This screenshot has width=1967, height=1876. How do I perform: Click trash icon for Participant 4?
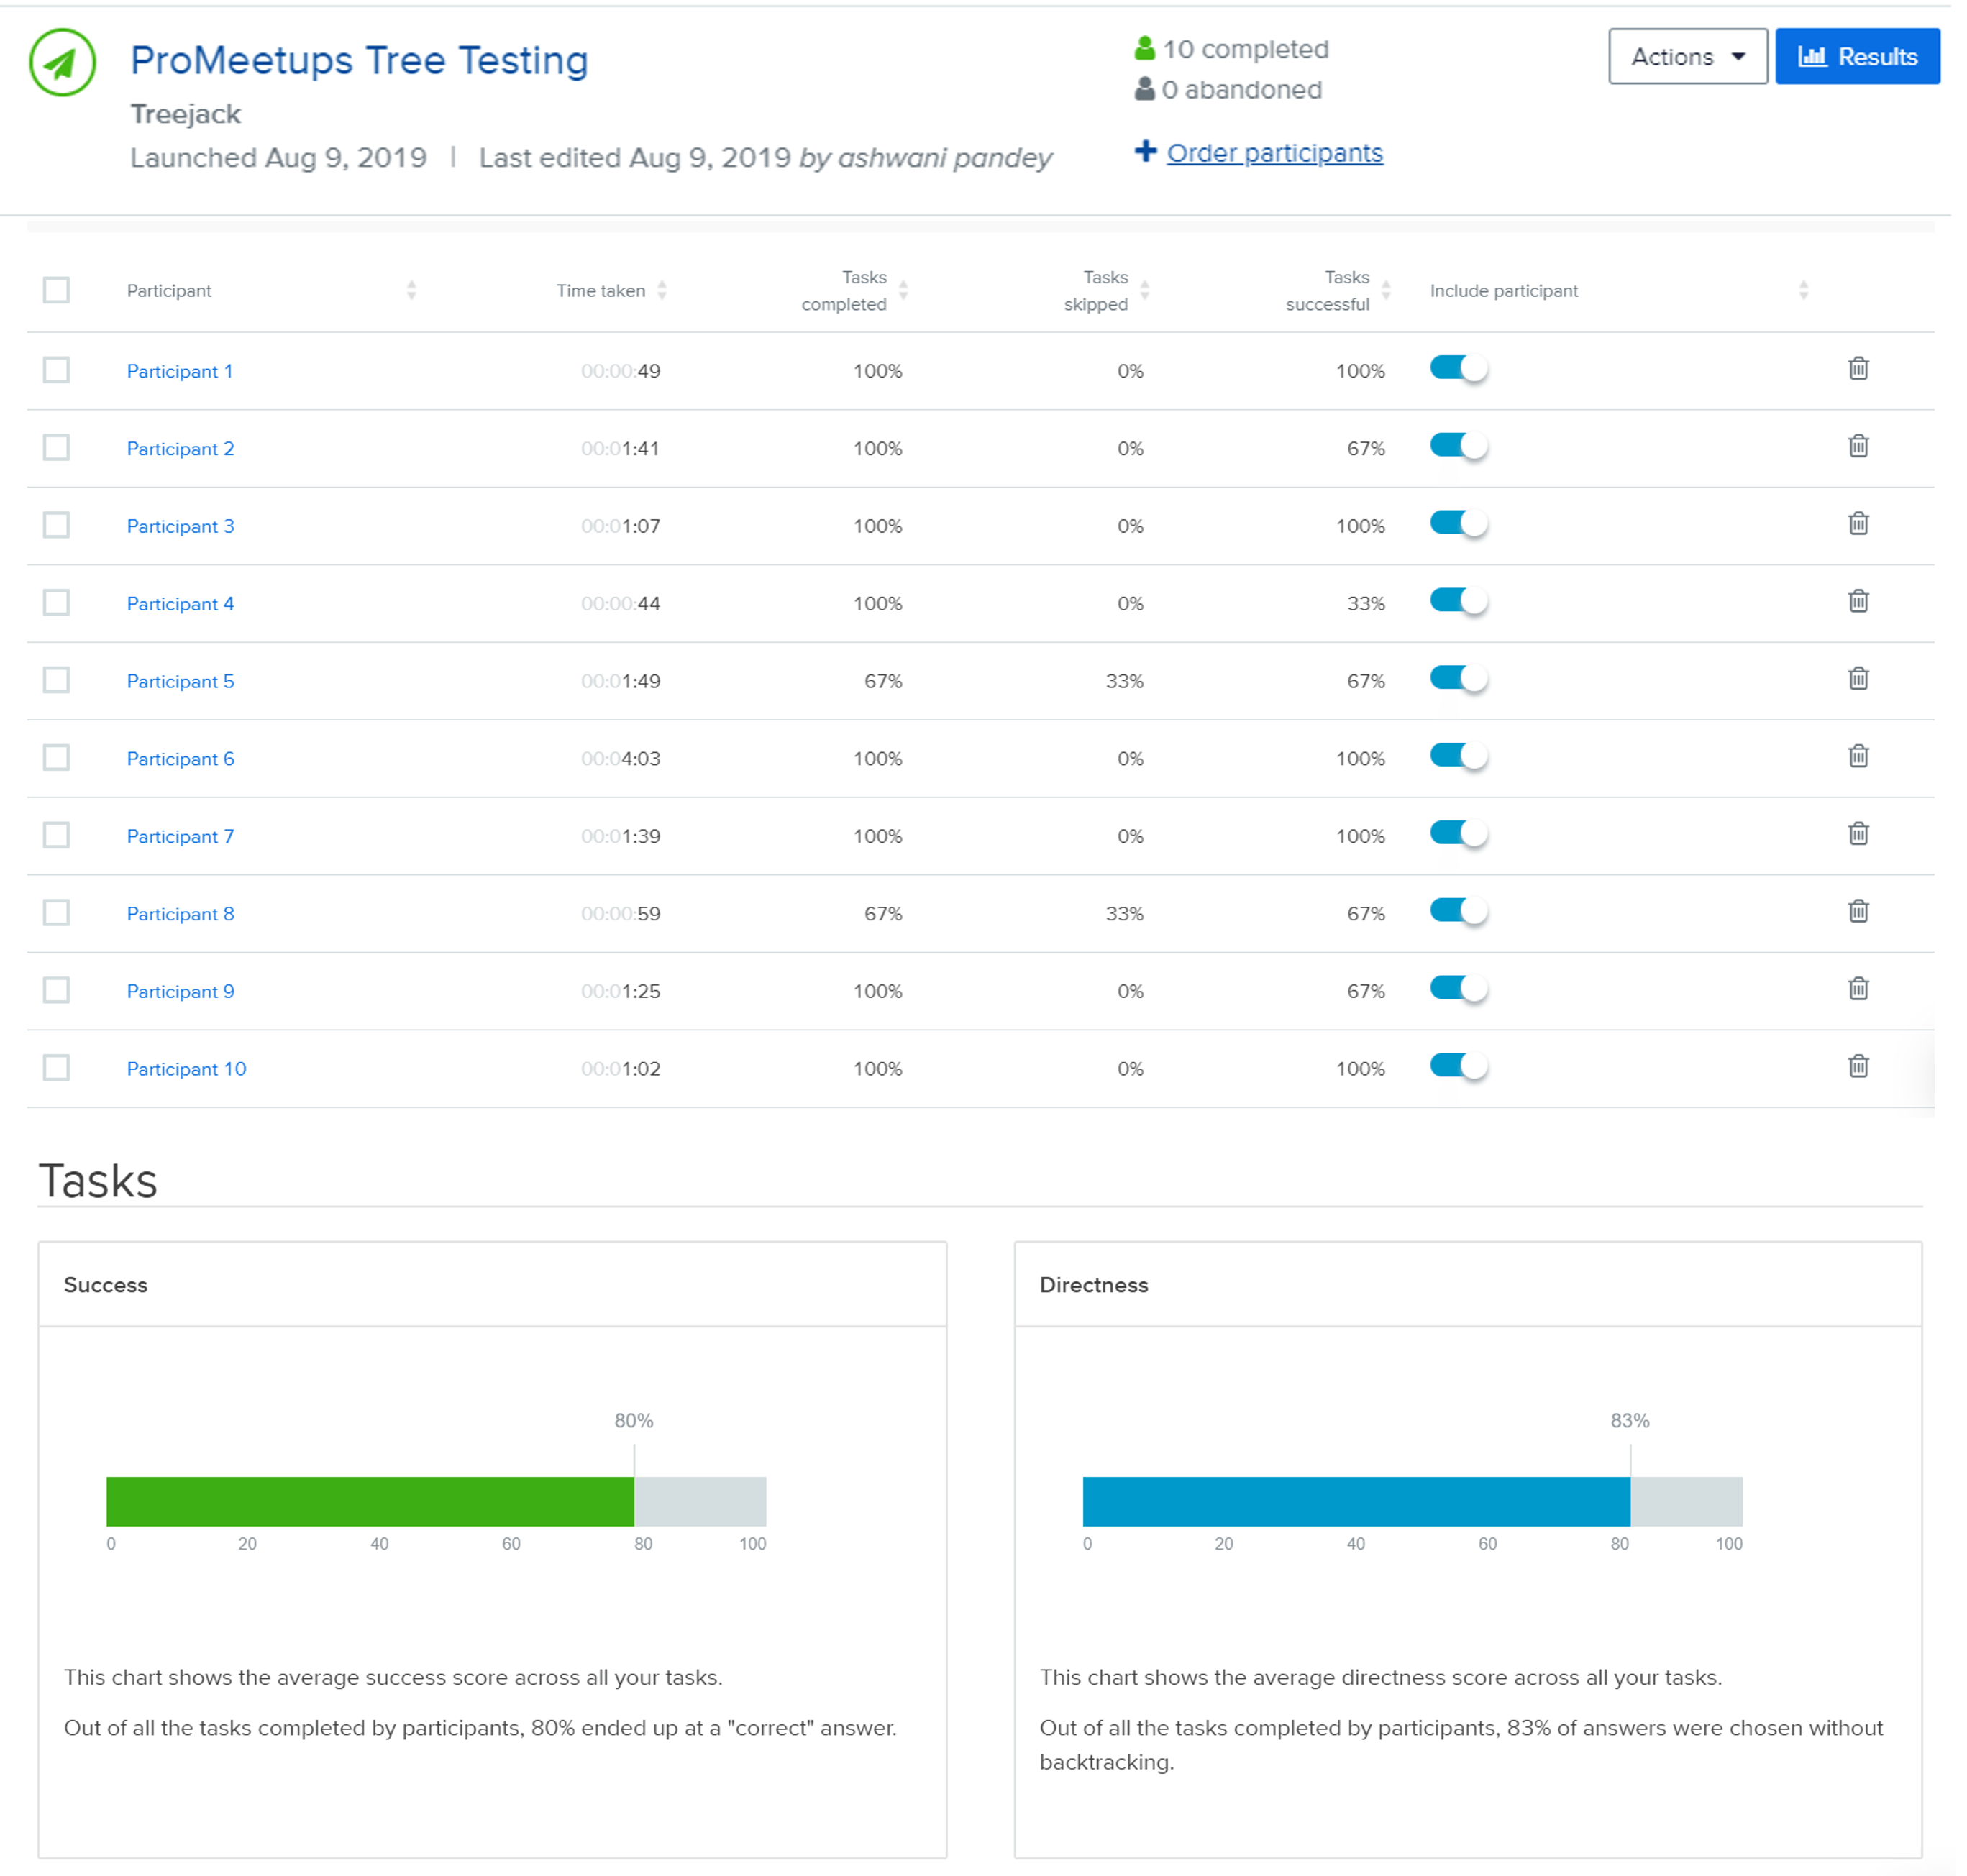click(x=1857, y=601)
